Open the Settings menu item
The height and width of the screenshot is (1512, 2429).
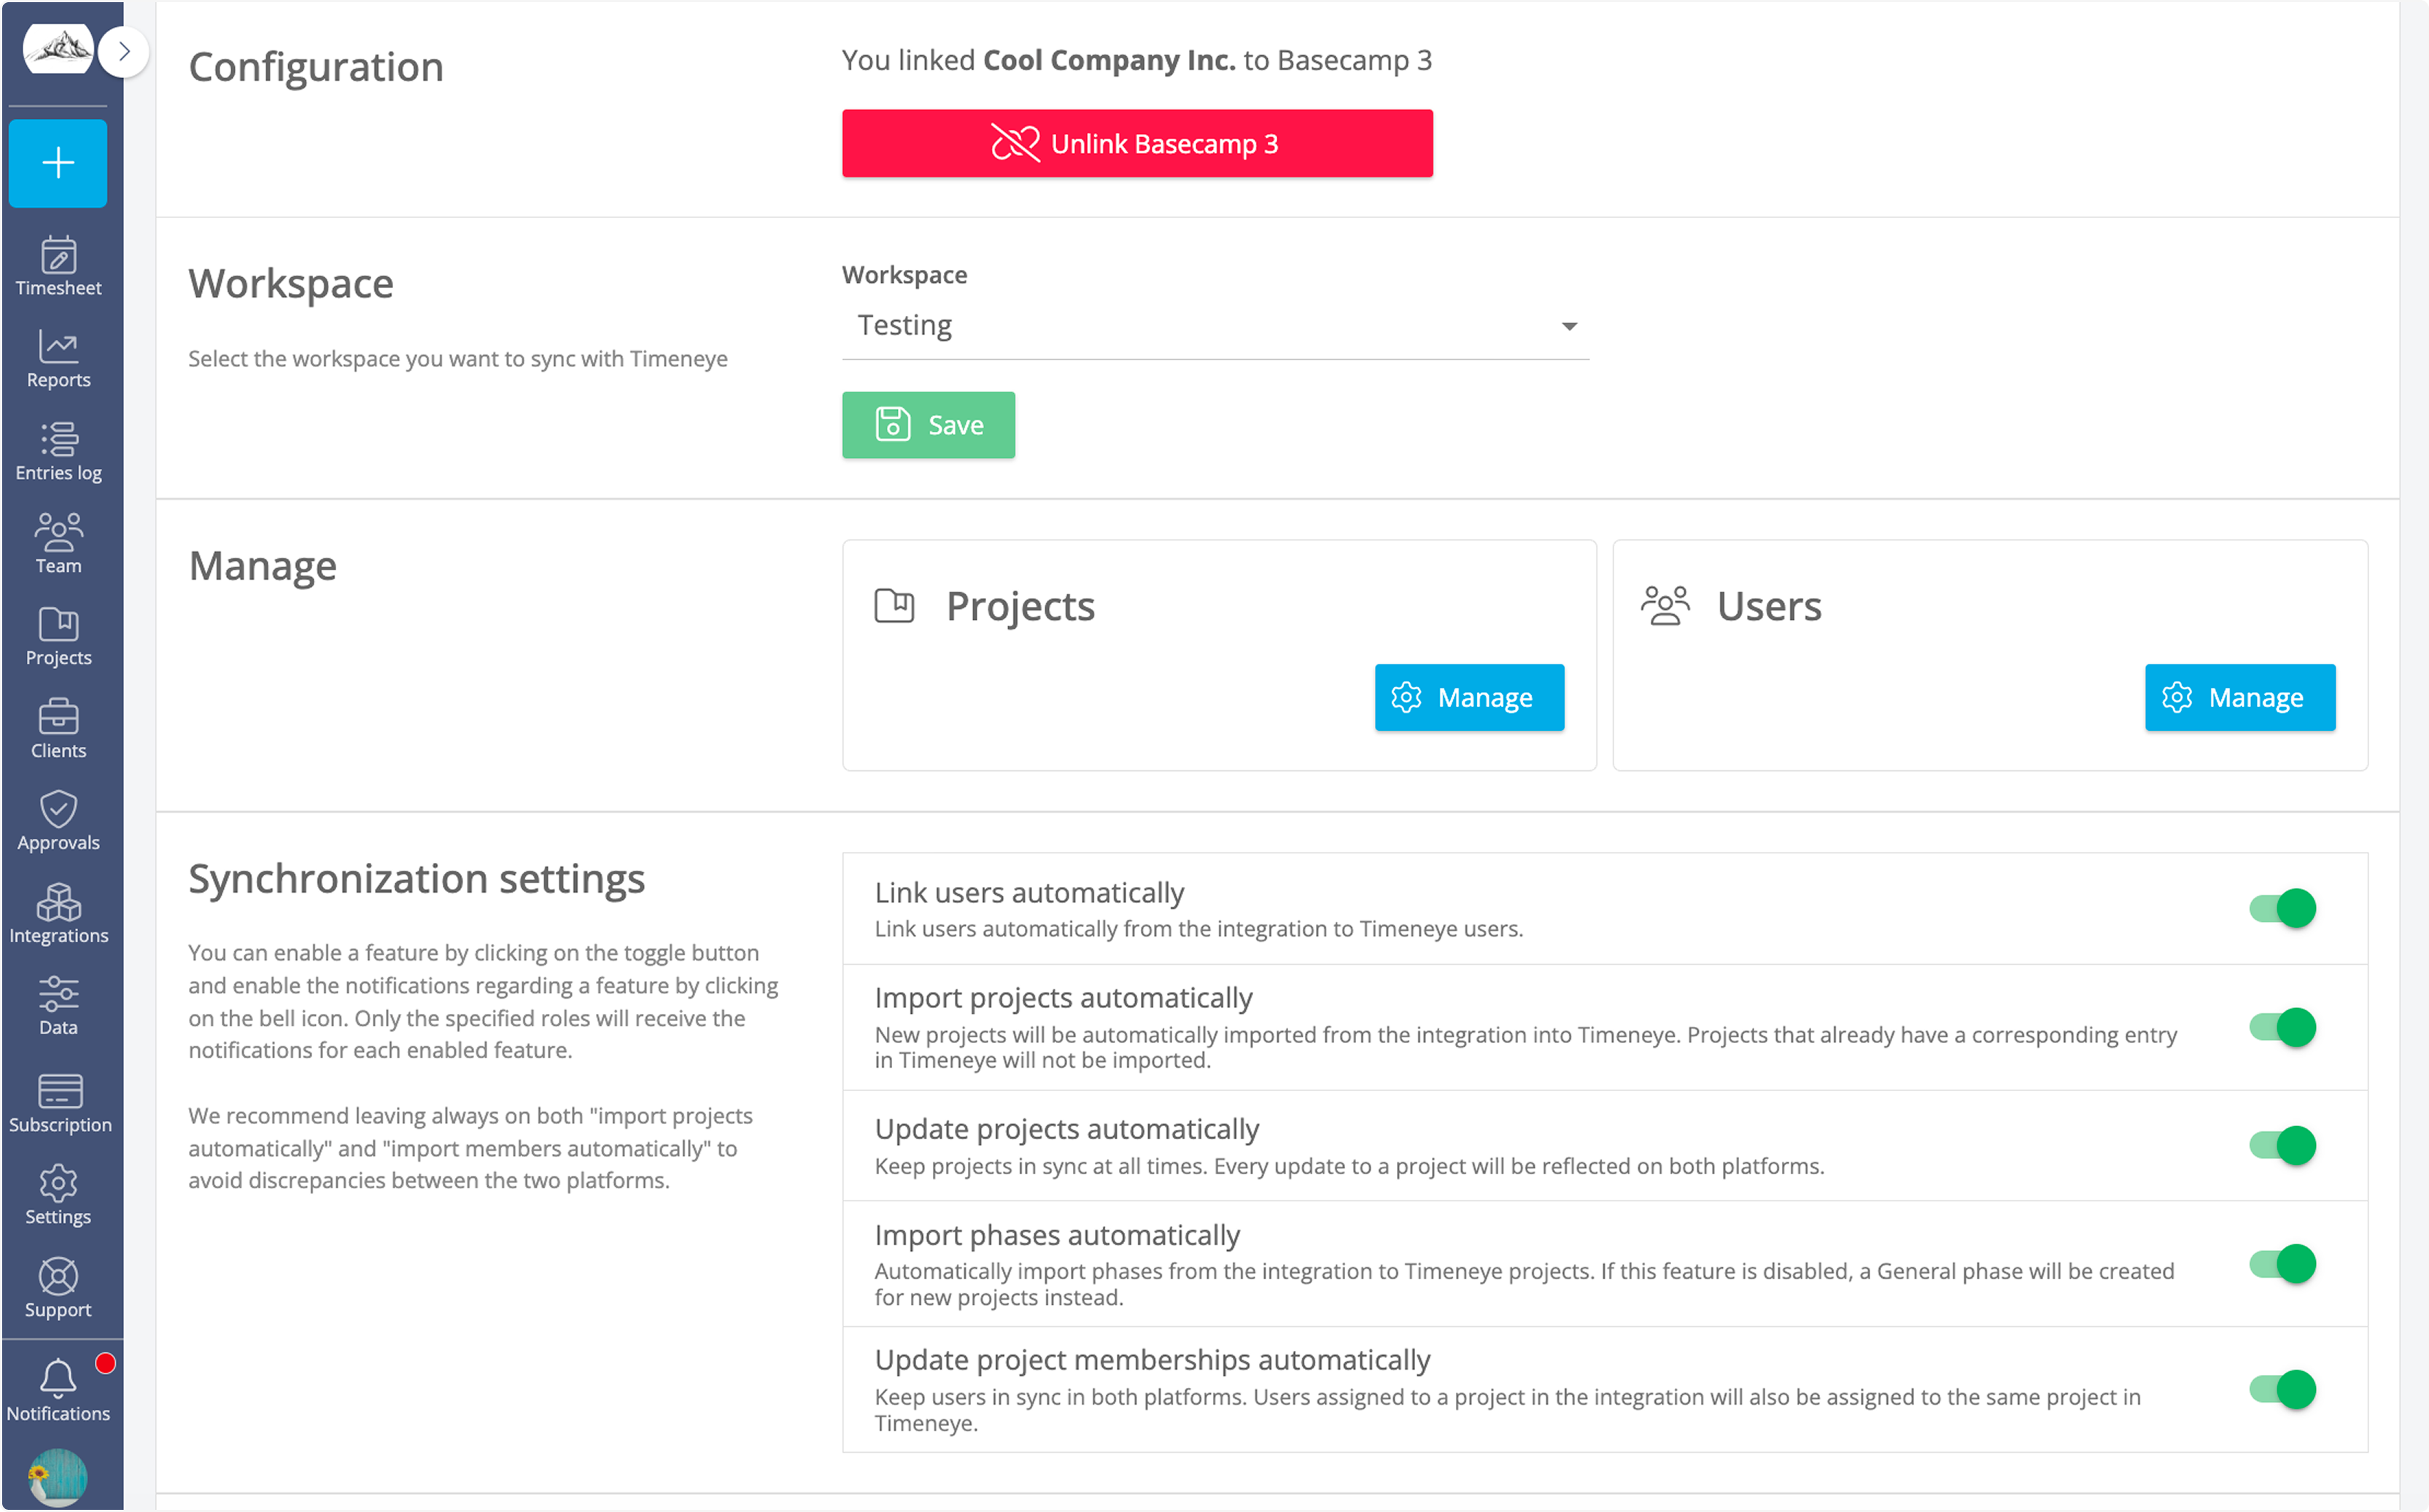(58, 1195)
